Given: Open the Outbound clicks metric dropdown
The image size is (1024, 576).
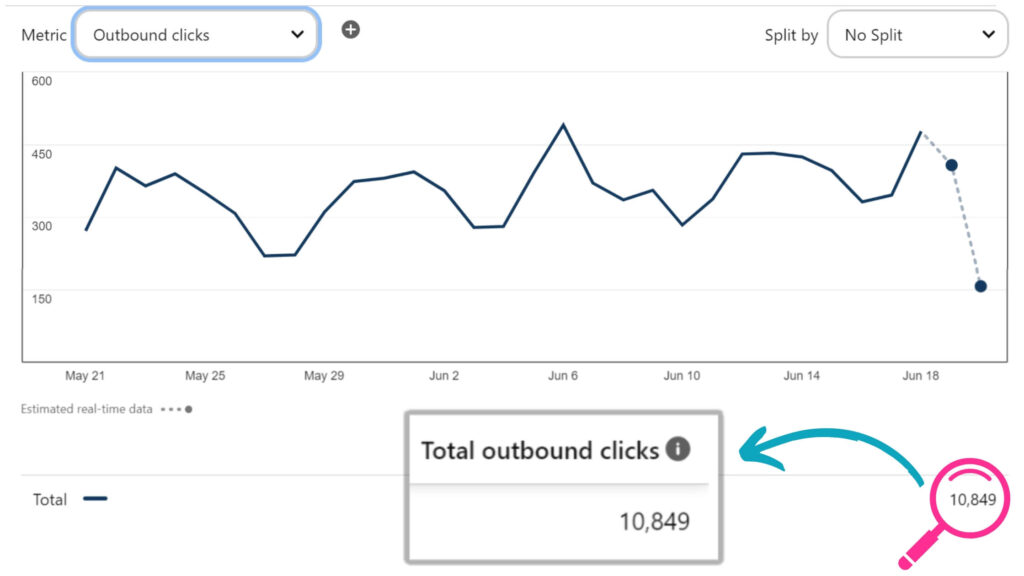Looking at the screenshot, I should pyautogui.click(x=197, y=35).
